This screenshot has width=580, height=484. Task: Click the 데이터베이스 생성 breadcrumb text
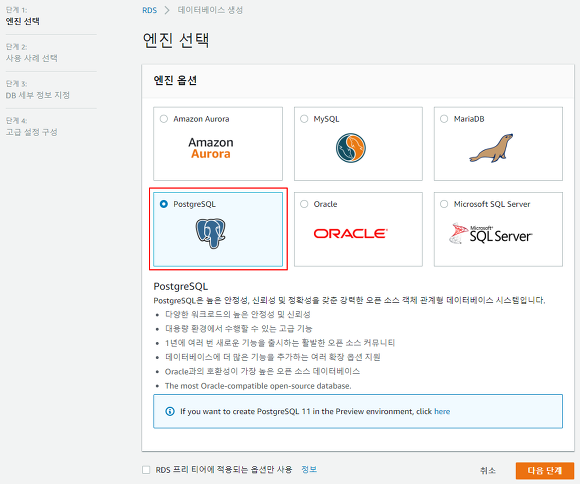[x=210, y=10]
